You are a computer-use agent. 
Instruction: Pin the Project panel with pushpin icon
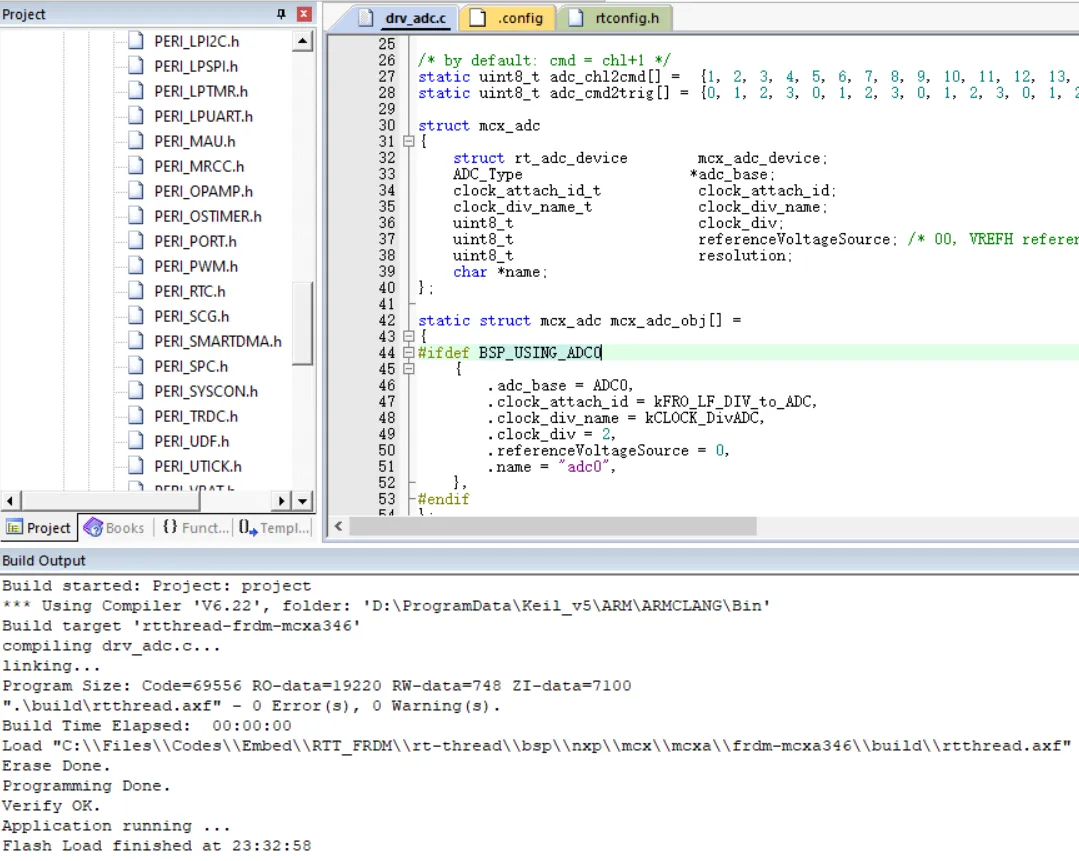coord(281,14)
